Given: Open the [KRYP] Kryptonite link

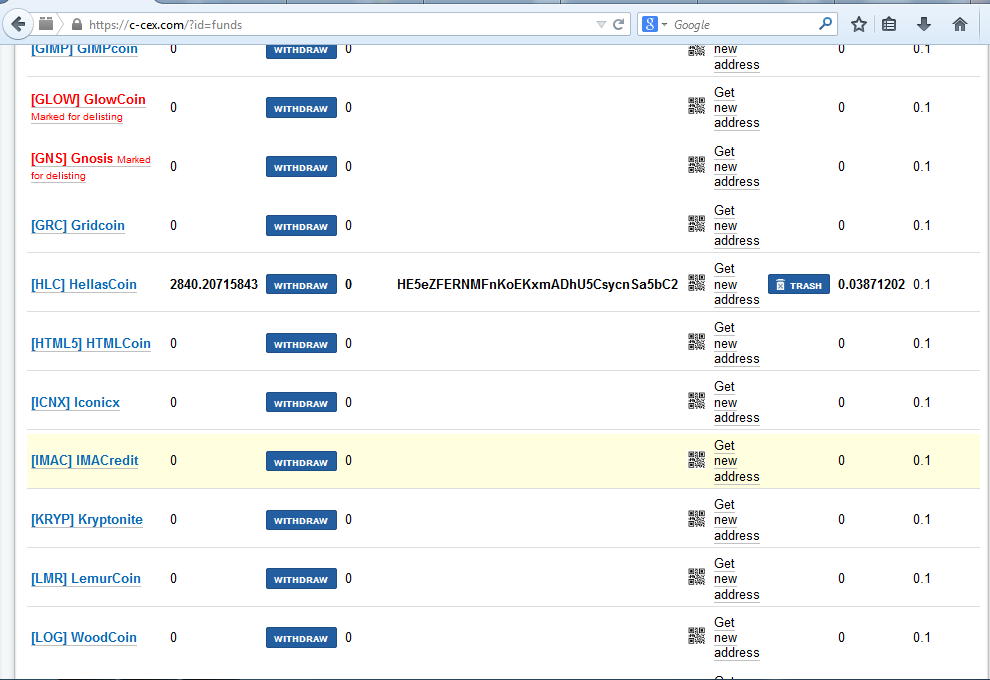Looking at the screenshot, I should (x=87, y=520).
